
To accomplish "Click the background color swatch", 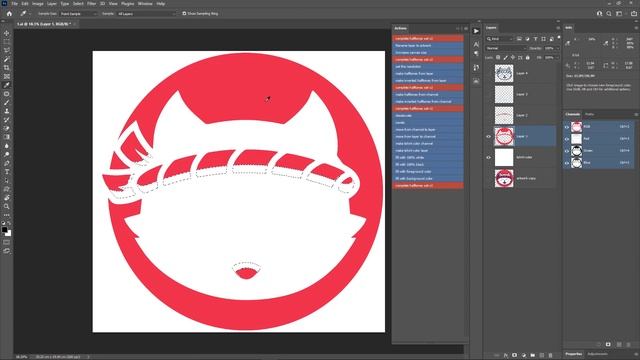I will click(x=9, y=233).
